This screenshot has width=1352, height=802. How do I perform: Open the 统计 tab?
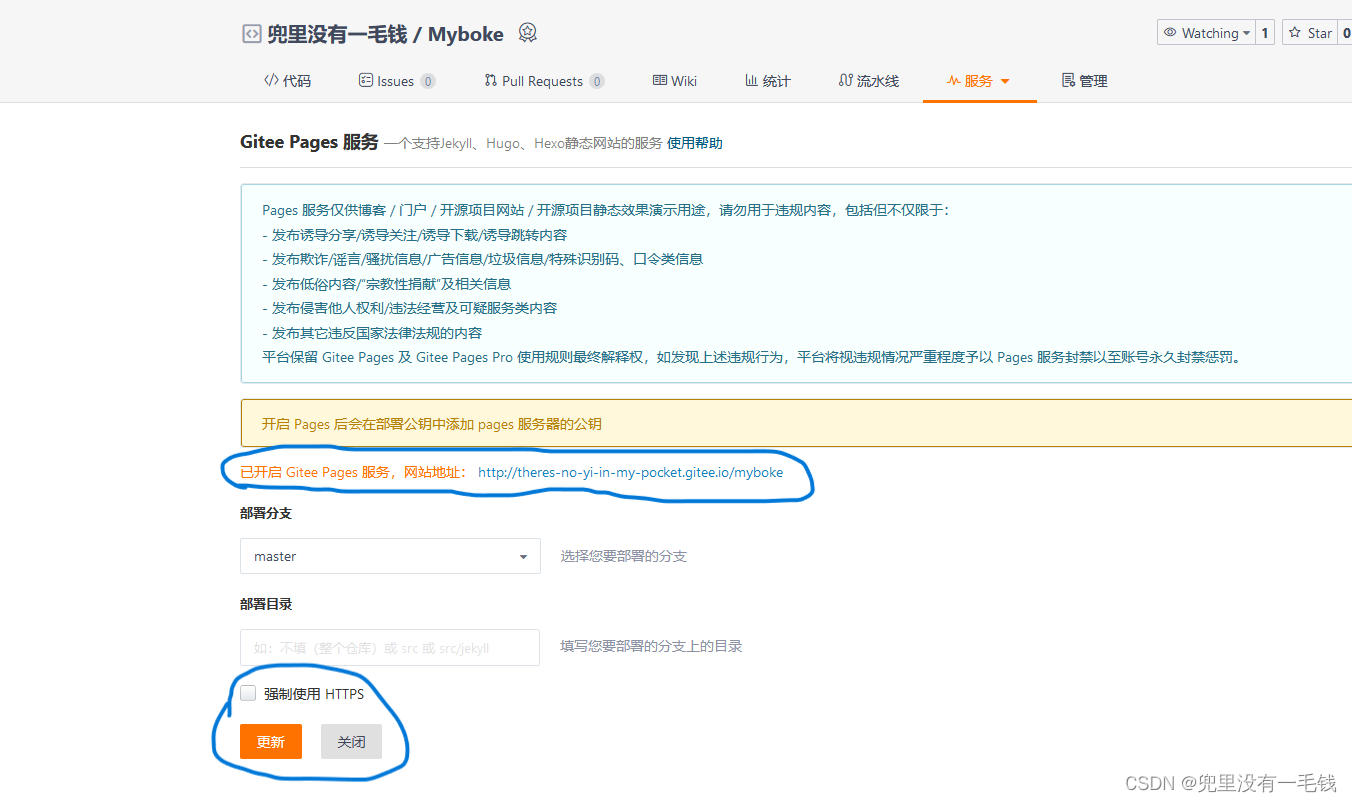point(768,81)
